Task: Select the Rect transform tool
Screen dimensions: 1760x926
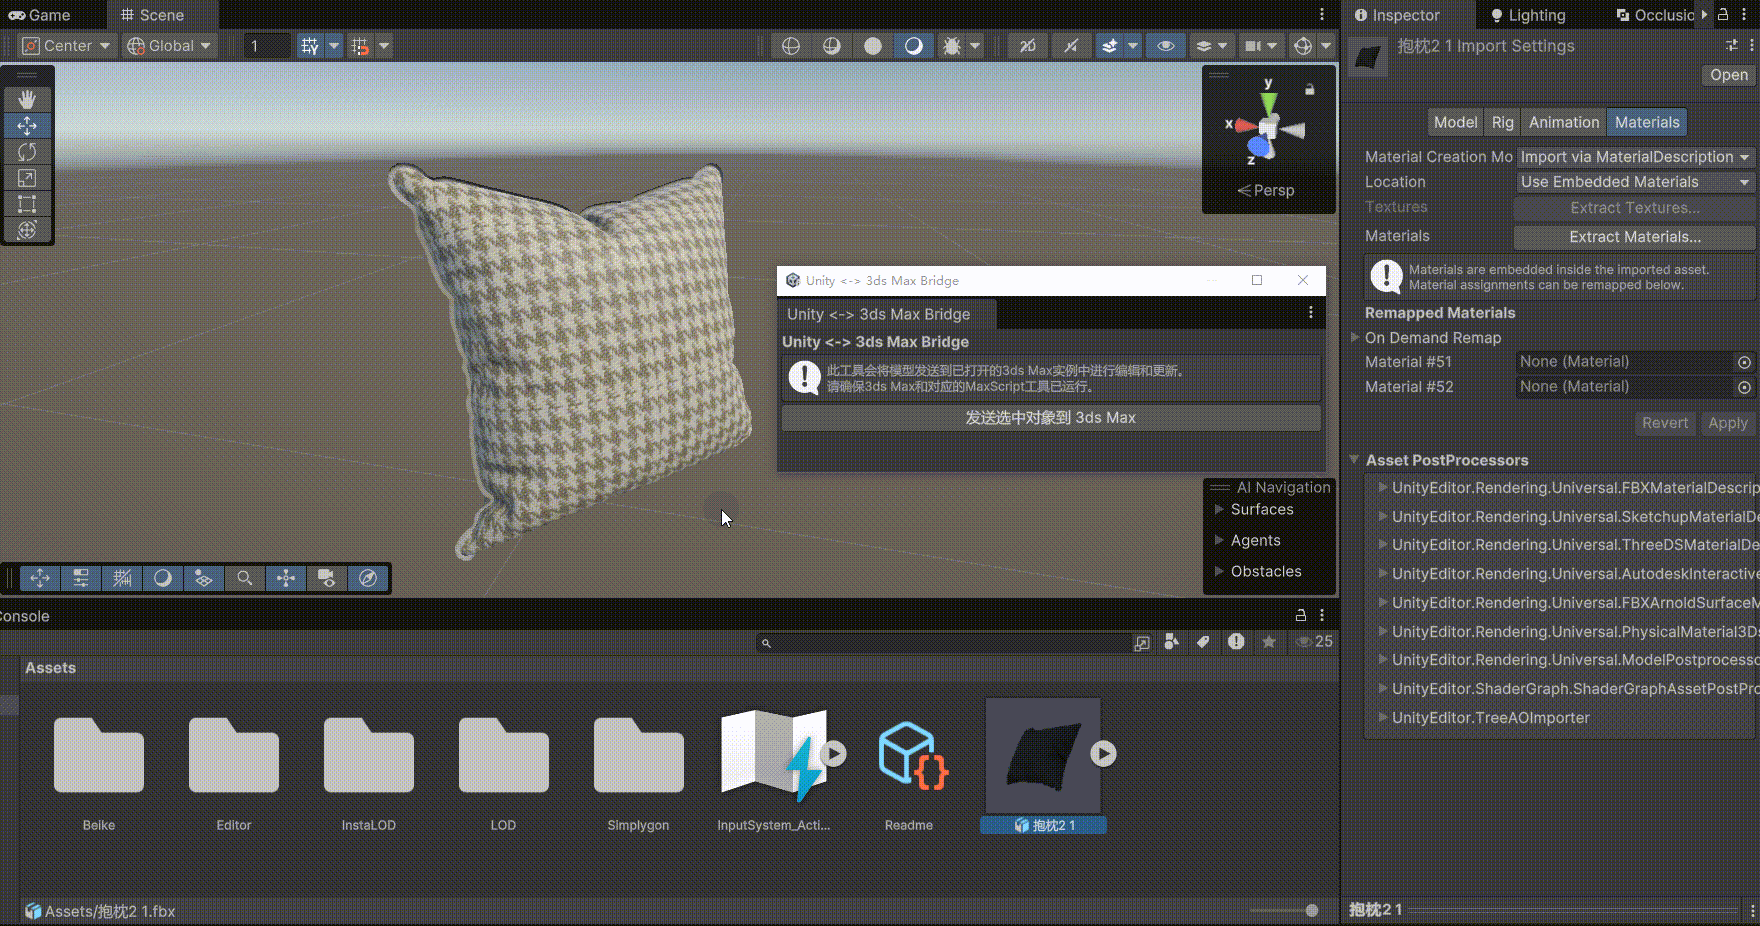Action: click(x=27, y=204)
